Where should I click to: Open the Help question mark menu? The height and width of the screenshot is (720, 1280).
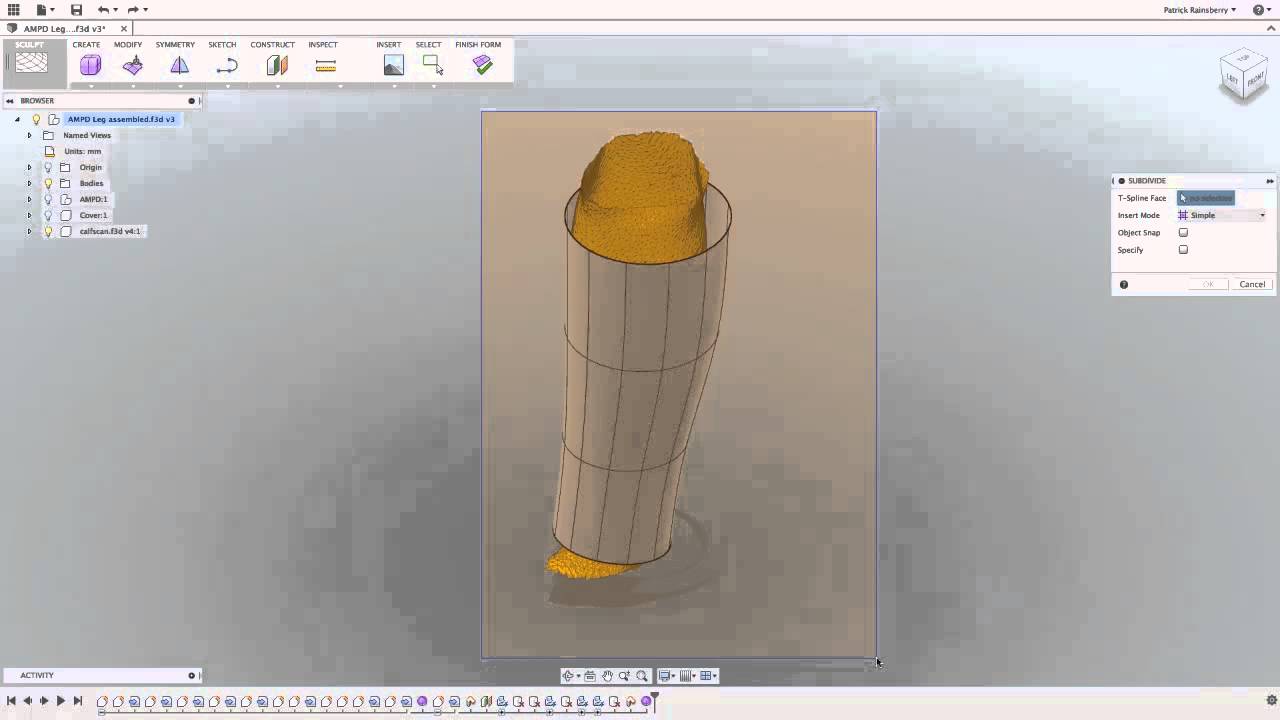1259,10
